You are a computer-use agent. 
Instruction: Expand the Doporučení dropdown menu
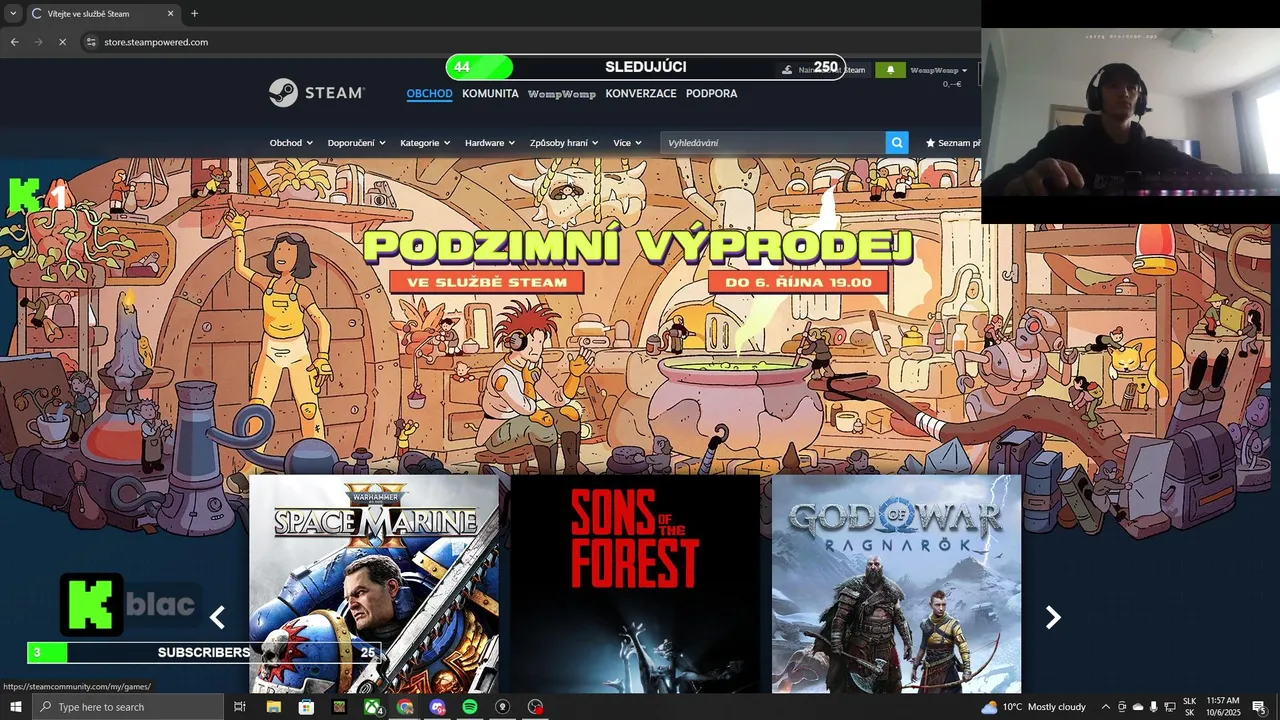(x=356, y=143)
